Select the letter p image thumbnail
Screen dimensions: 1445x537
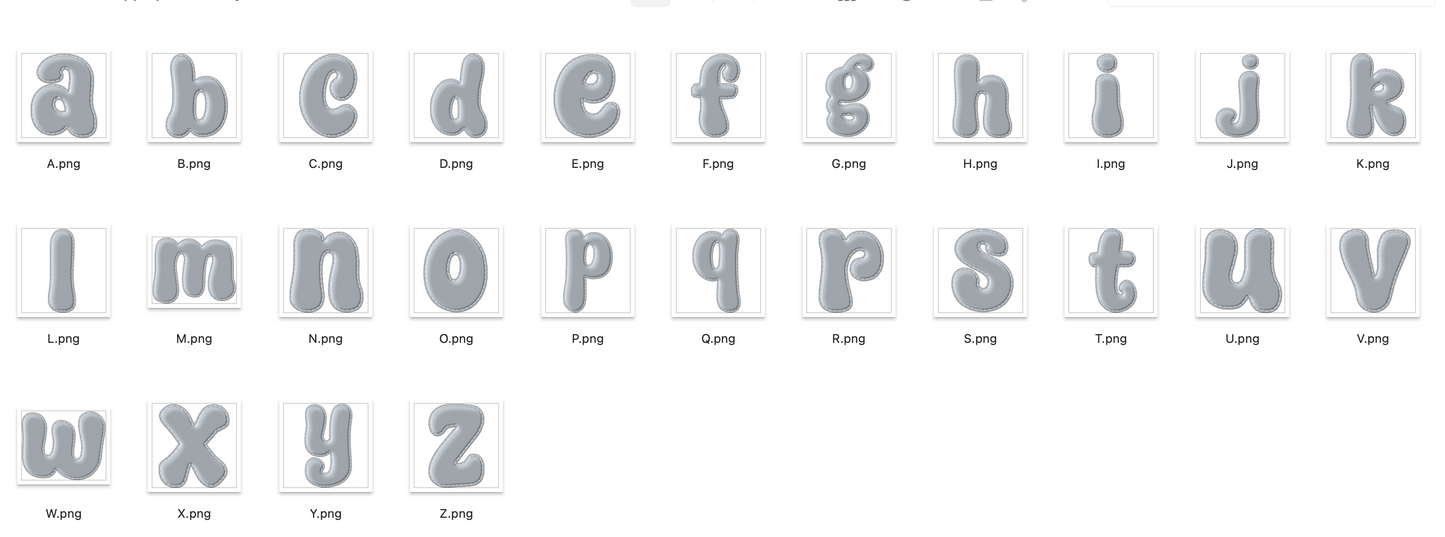(587, 271)
